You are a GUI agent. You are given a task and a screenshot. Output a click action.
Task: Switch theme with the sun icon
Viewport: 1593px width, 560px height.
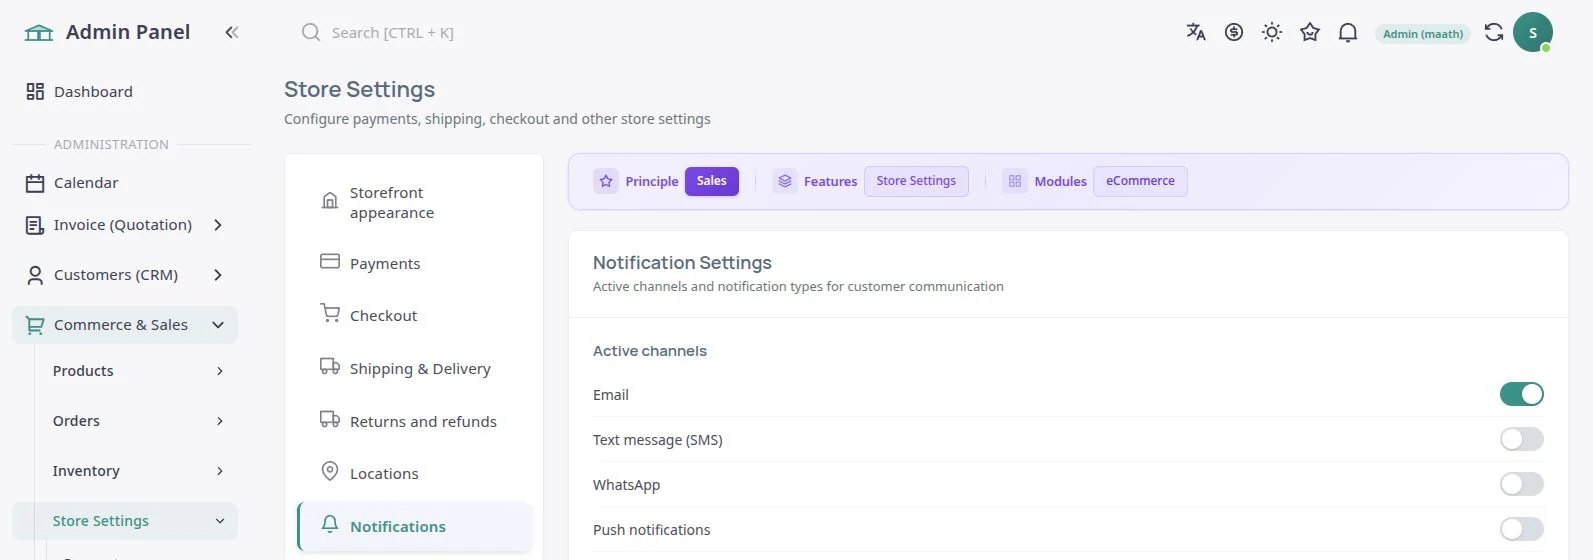(x=1272, y=32)
